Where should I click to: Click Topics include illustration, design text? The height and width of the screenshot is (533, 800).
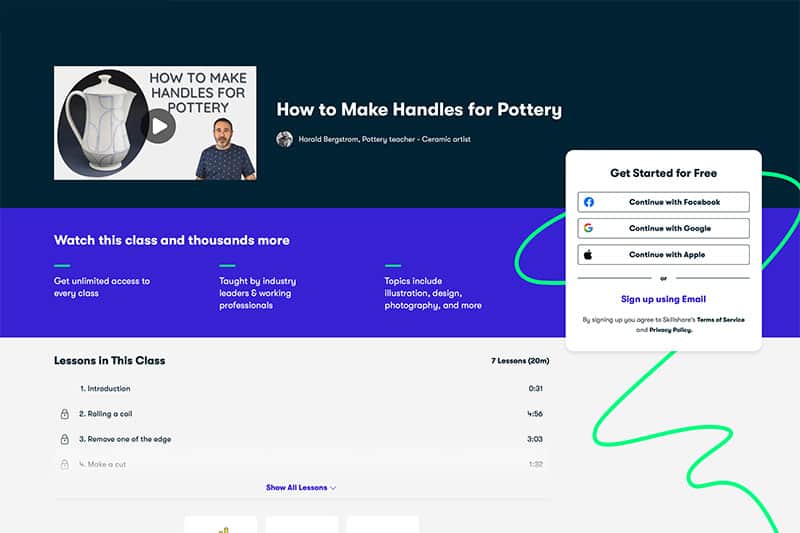click(433, 293)
